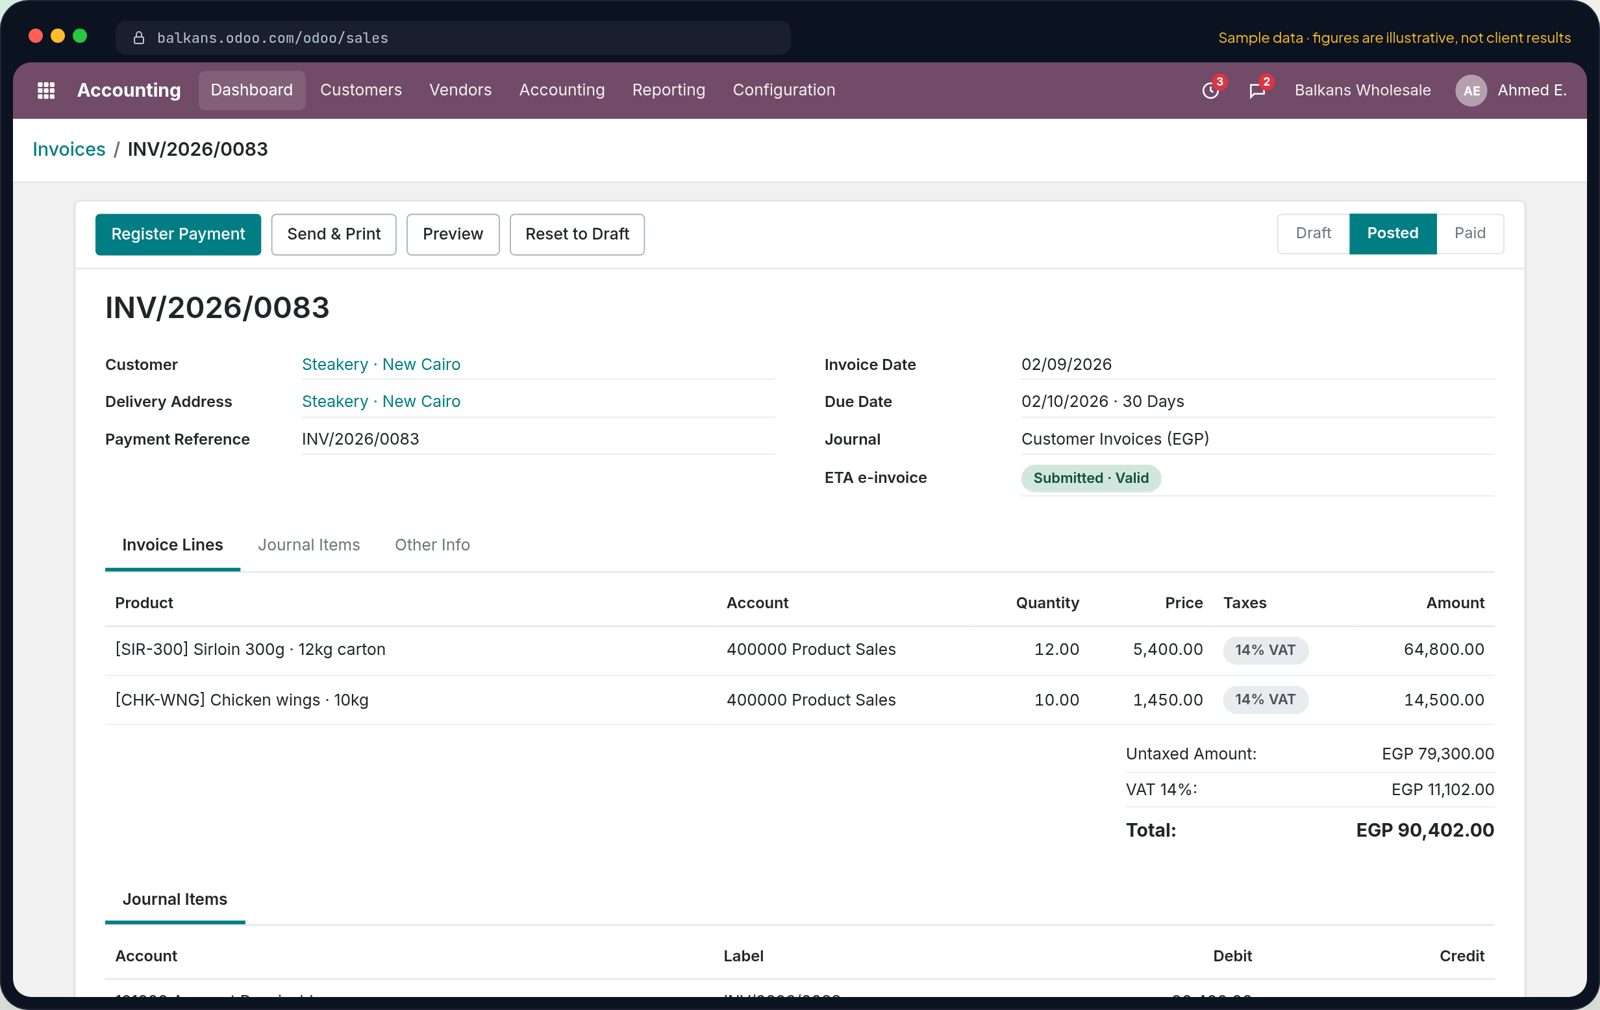Click the Quantity column header
The image size is (1600, 1010).
tap(1047, 603)
